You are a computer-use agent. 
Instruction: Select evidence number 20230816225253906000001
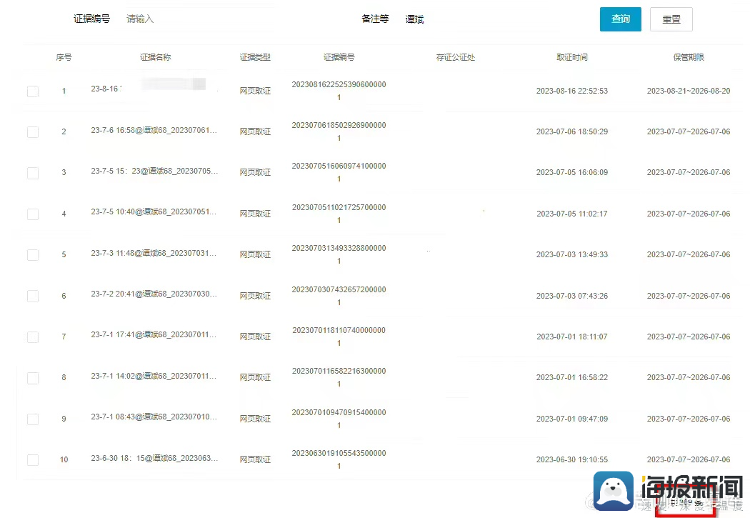pyautogui.click(x=339, y=91)
